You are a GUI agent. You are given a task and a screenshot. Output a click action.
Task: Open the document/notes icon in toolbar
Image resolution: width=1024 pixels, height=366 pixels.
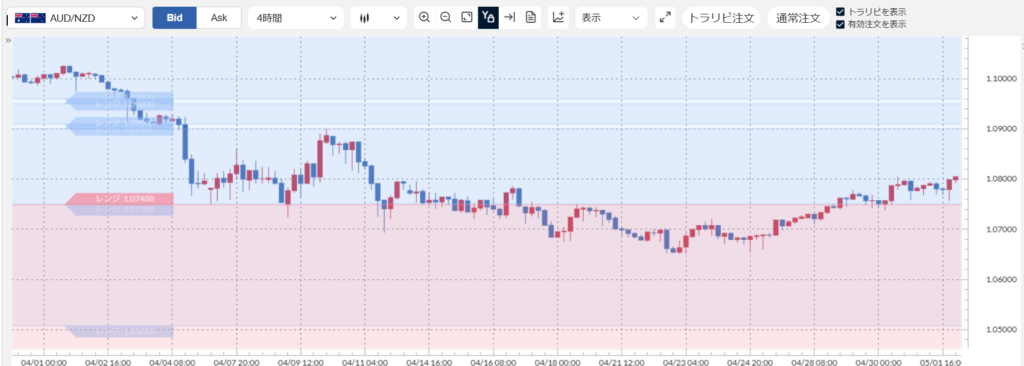[x=531, y=18]
